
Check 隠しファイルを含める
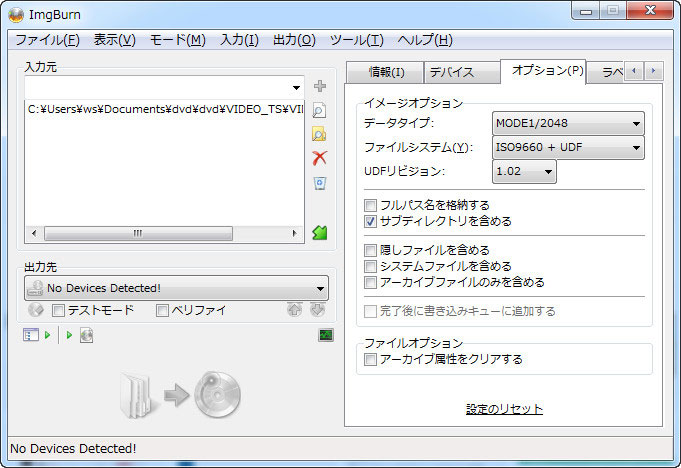[370, 250]
